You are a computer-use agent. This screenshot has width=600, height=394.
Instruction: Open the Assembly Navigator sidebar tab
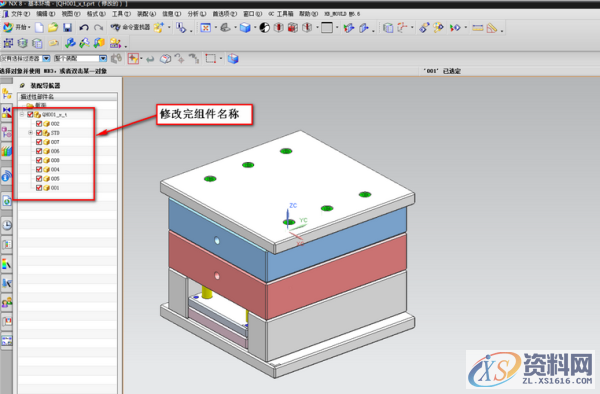(x=7, y=93)
